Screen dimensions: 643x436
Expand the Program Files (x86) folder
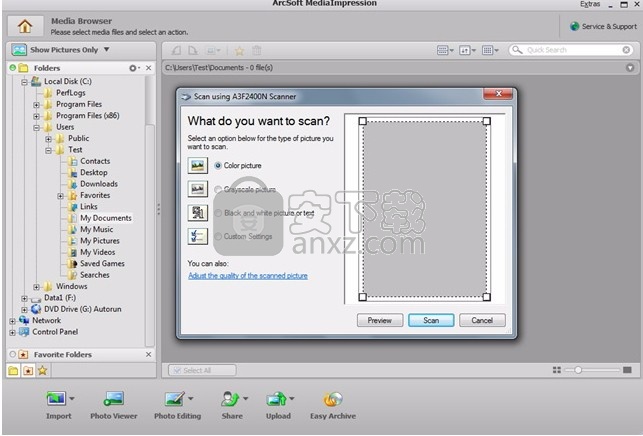[36, 116]
